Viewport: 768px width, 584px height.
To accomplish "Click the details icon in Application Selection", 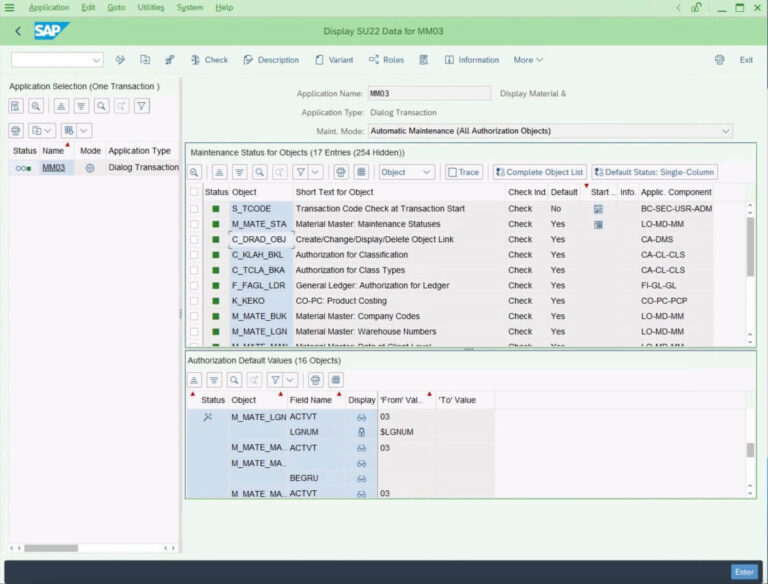I will (16, 106).
